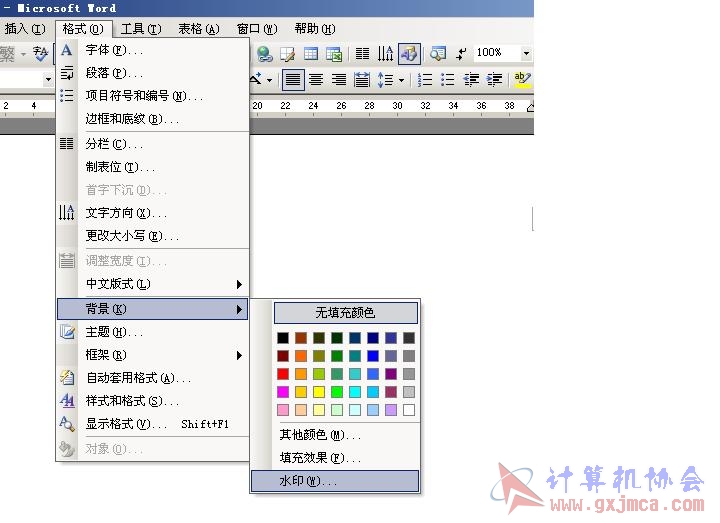Toggle the bulleted list button
The height and width of the screenshot is (523, 720).
pos(448,80)
